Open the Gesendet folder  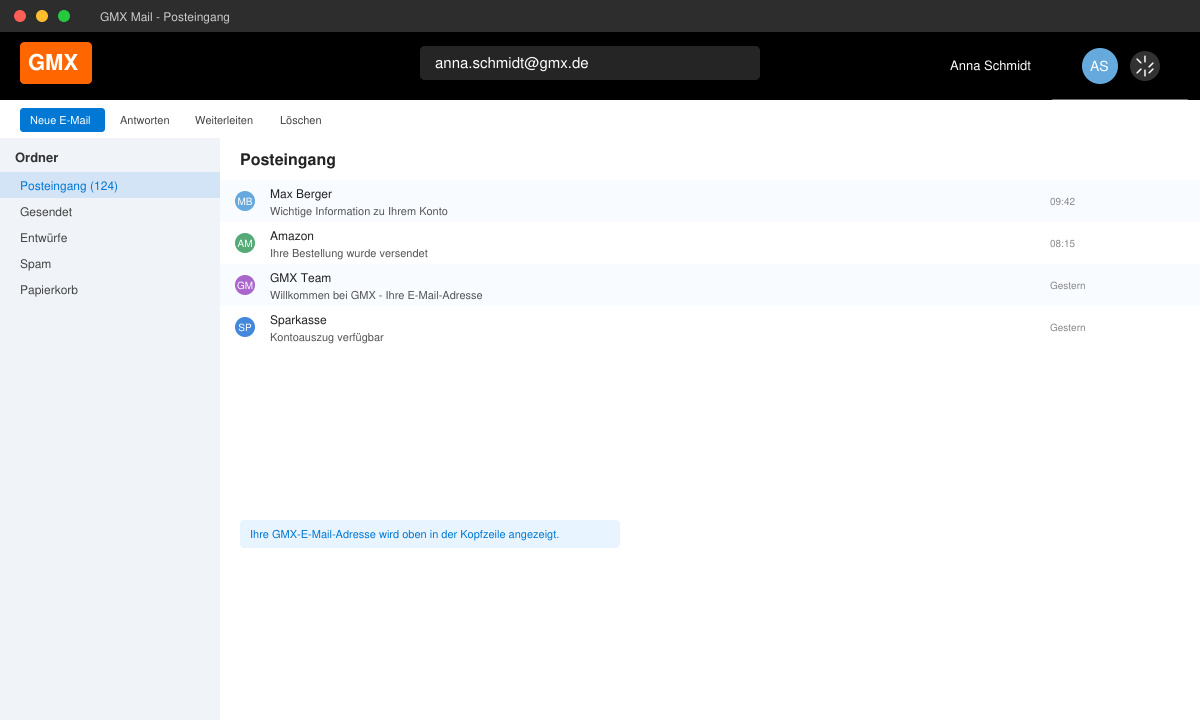[110, 211]
